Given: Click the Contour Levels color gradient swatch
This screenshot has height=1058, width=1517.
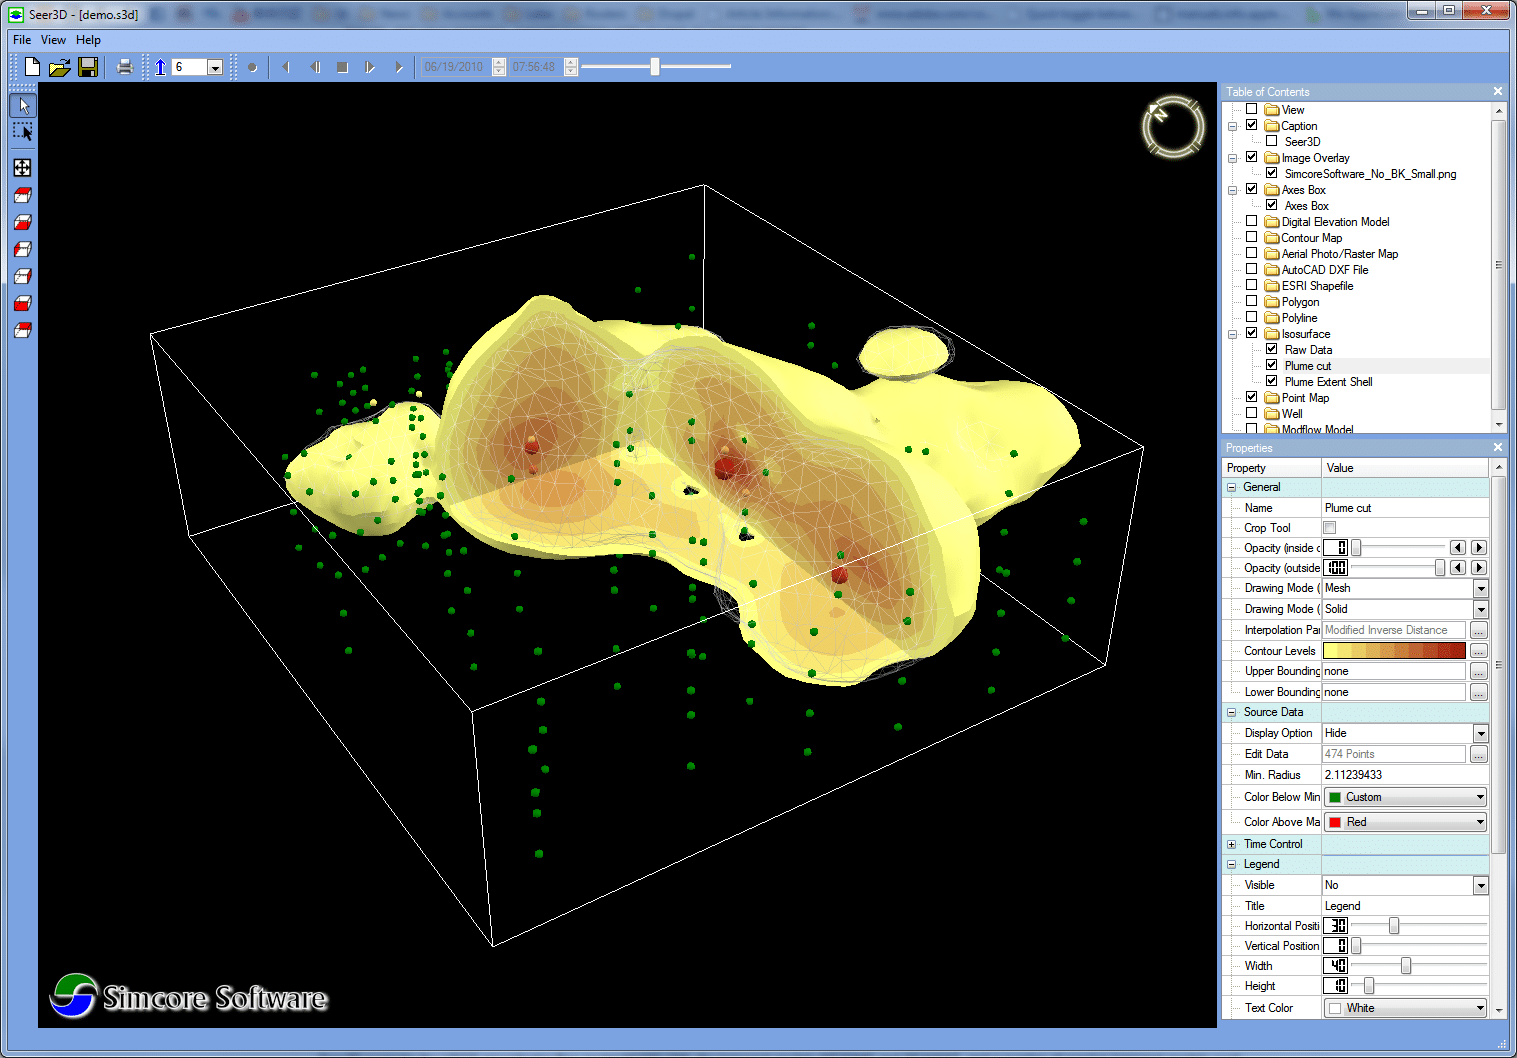Looking at the screenshot, I should (x=1394, y=651).
